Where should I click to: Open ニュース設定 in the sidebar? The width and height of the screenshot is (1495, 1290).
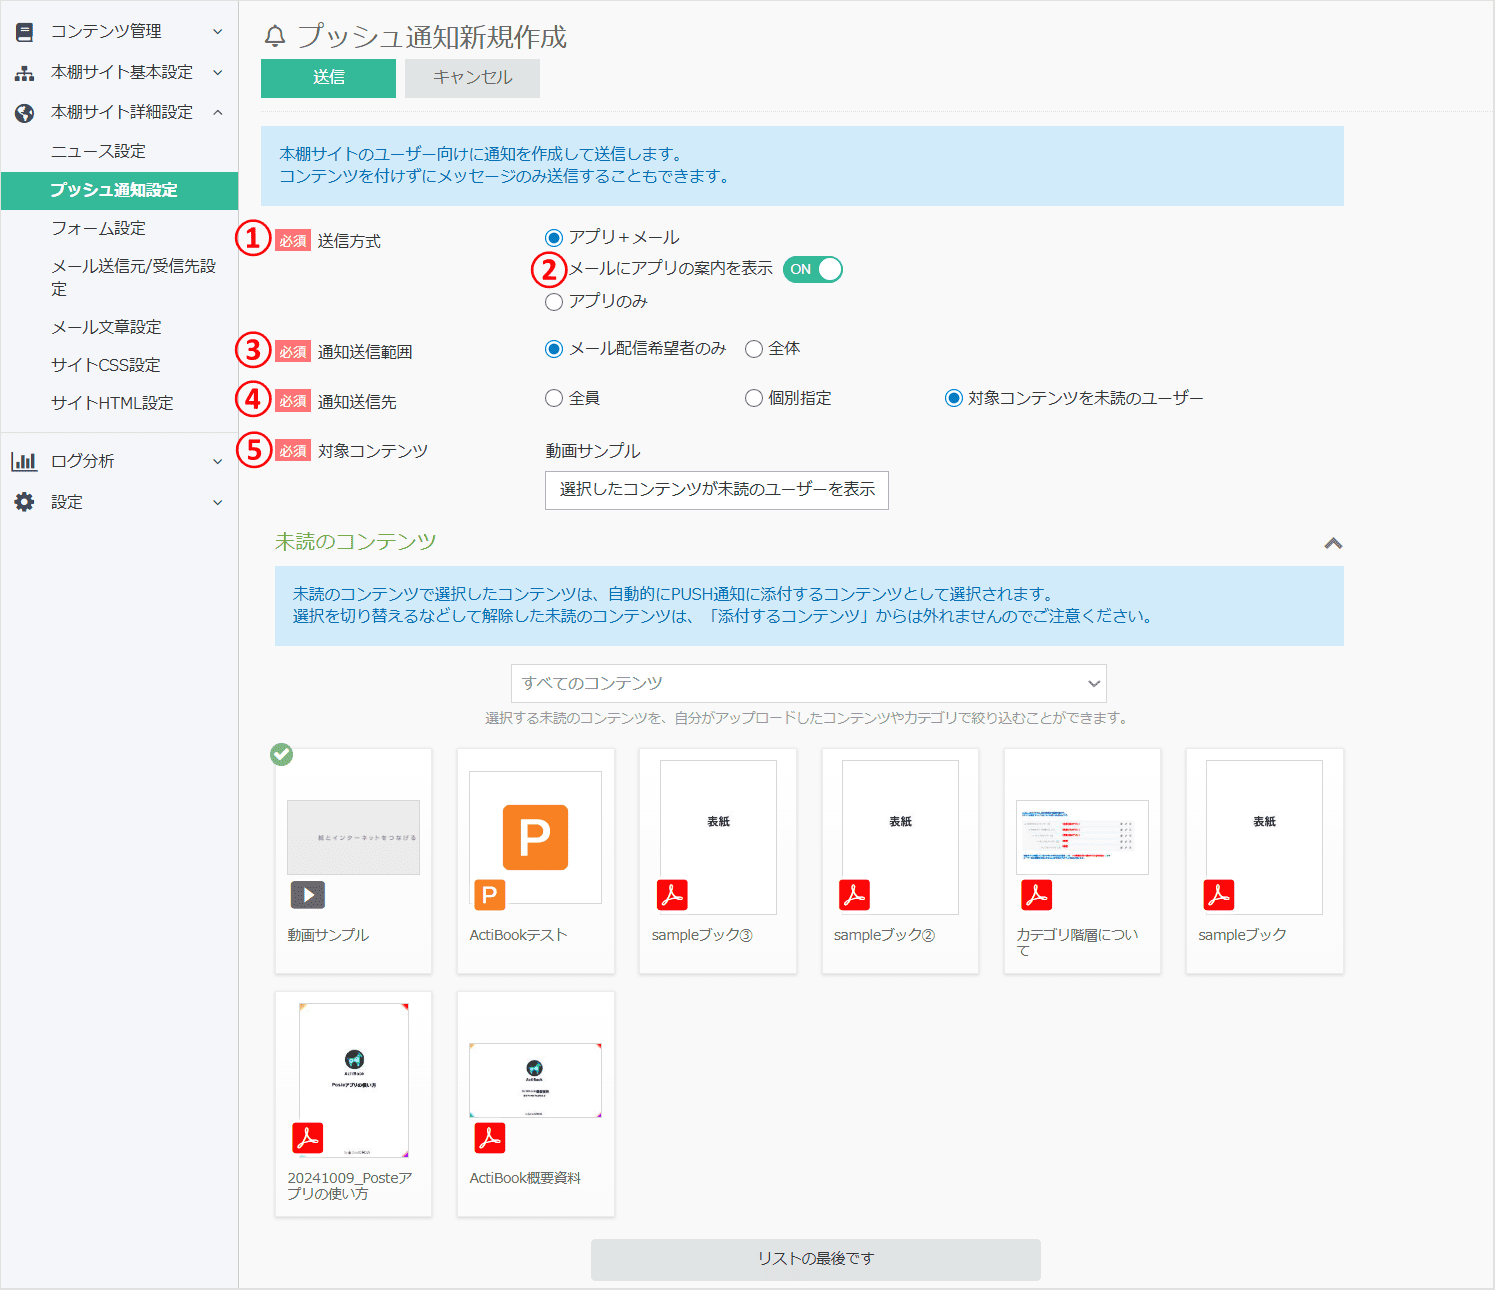tap(98, 151)
